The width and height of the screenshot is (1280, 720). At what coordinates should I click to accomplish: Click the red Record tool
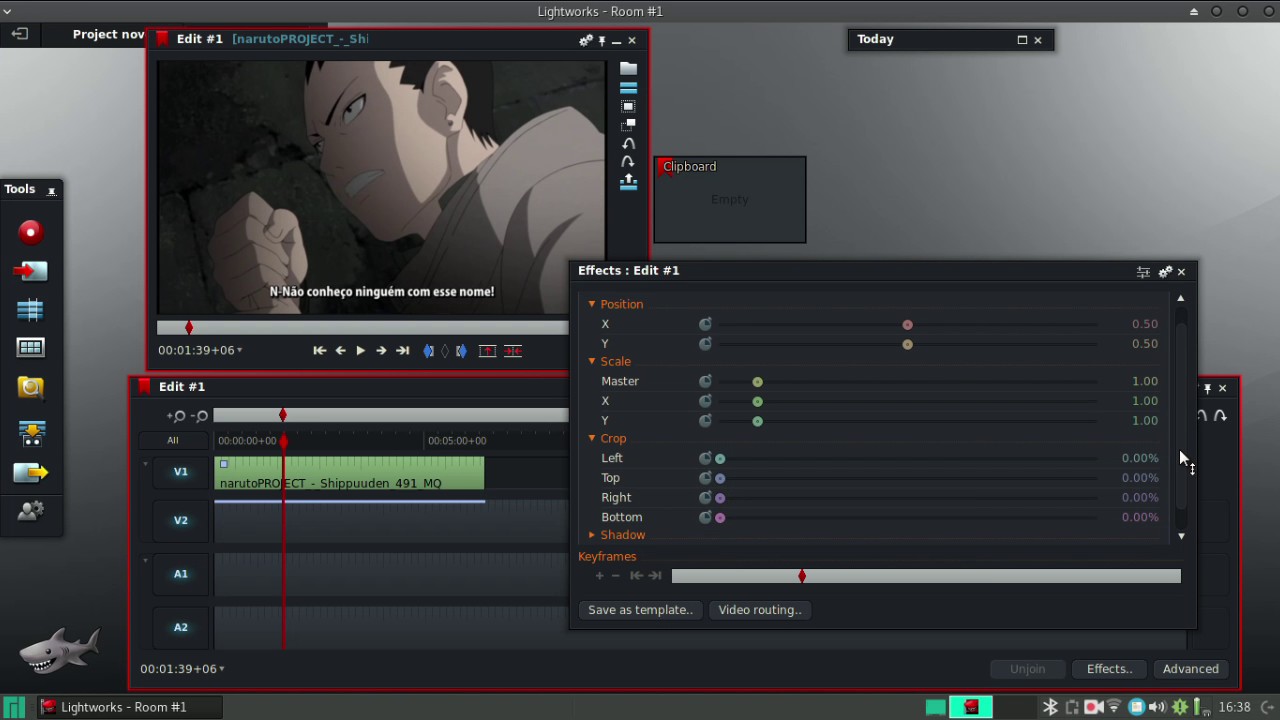point(30,232)
